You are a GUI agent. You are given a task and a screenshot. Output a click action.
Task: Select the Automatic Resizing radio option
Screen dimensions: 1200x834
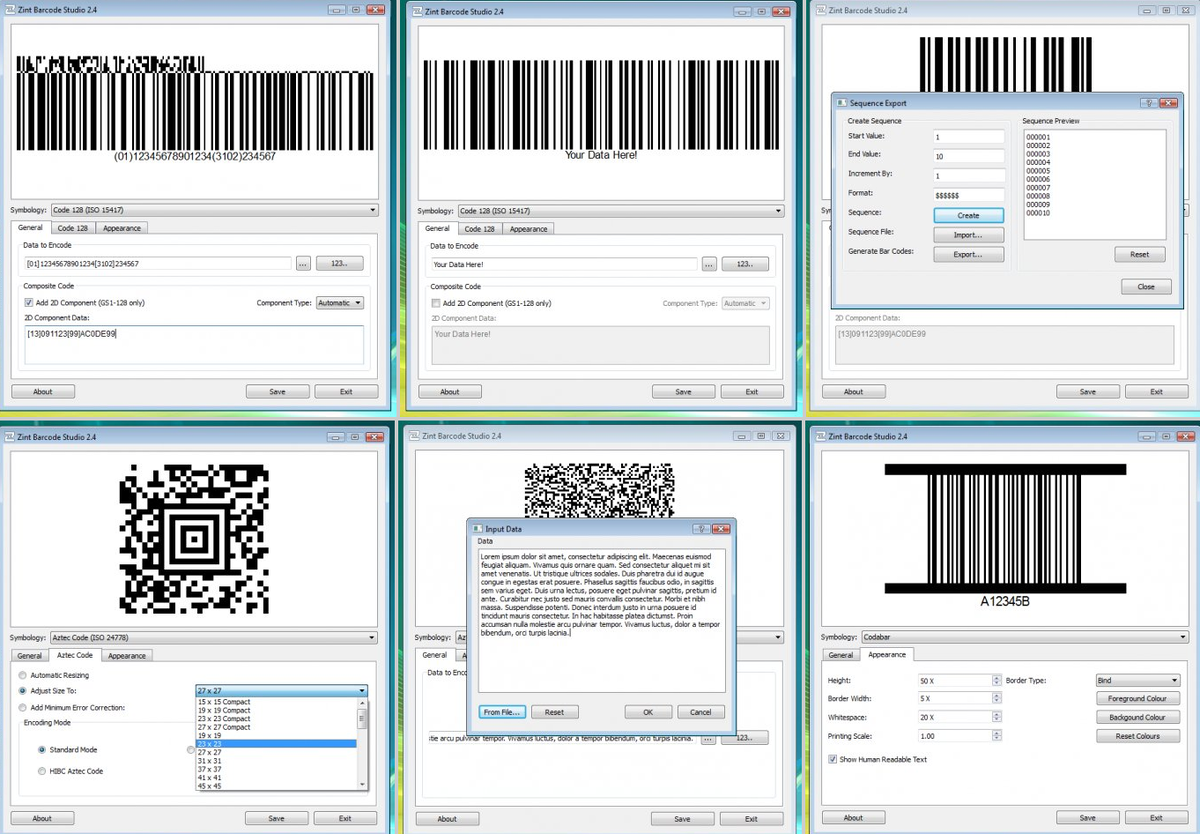[x=23, y=675]
